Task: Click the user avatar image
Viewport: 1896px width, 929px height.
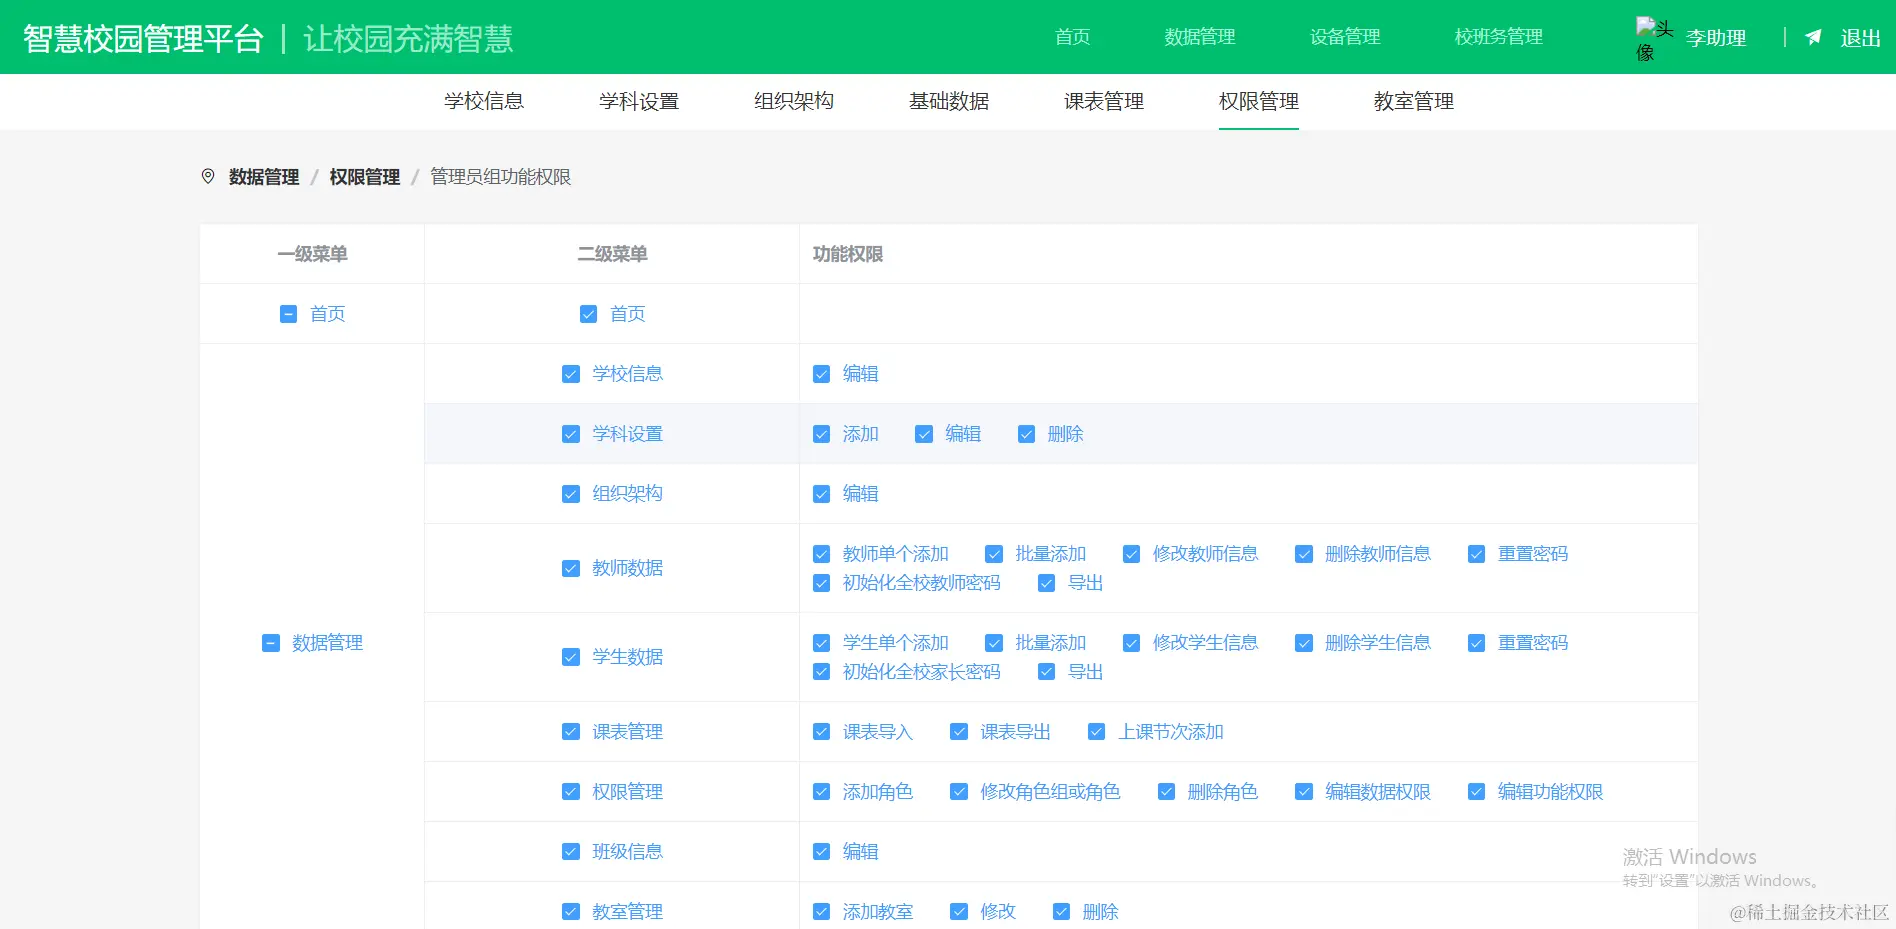Action: click(x=1654, y=39)
